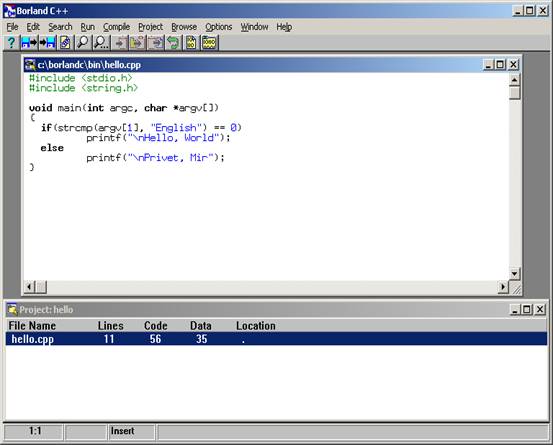Image resolution: width=553 pixels, height=445 pixels.
Task: Click the Open file disk toolbar icon
Action: (x=29, y=43)
